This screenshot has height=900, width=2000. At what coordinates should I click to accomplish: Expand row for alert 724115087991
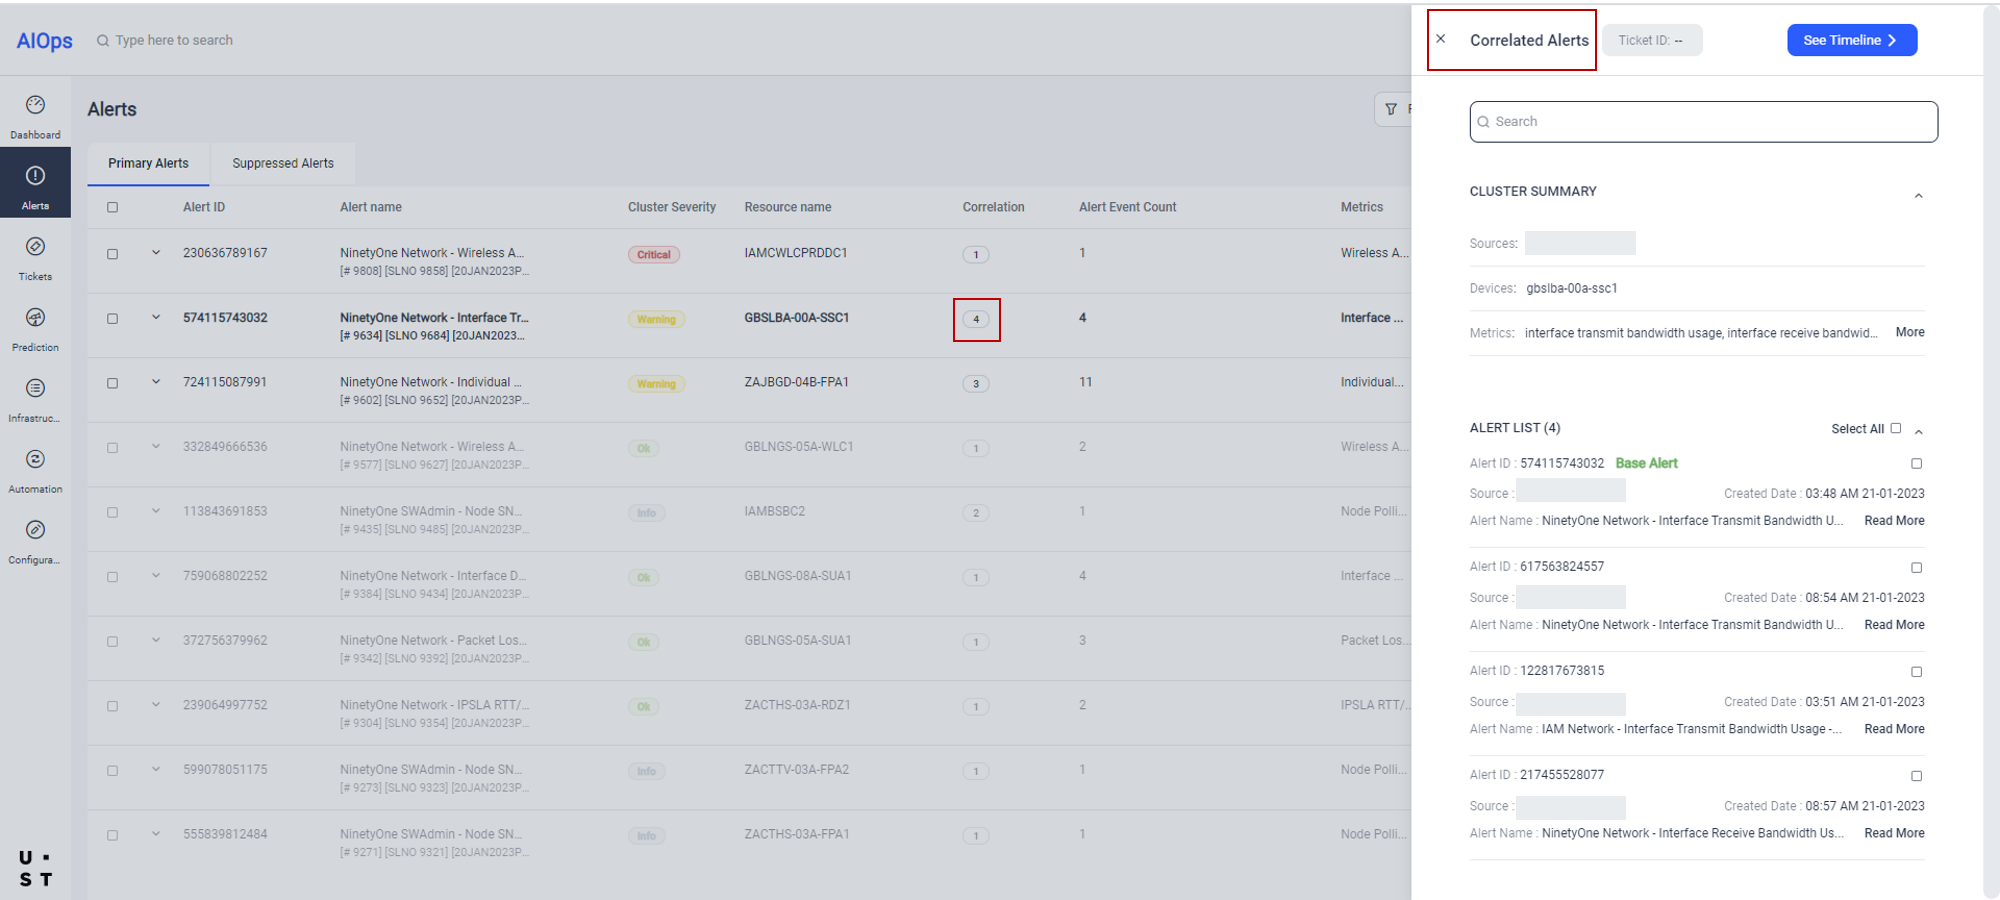coord(156,382)
